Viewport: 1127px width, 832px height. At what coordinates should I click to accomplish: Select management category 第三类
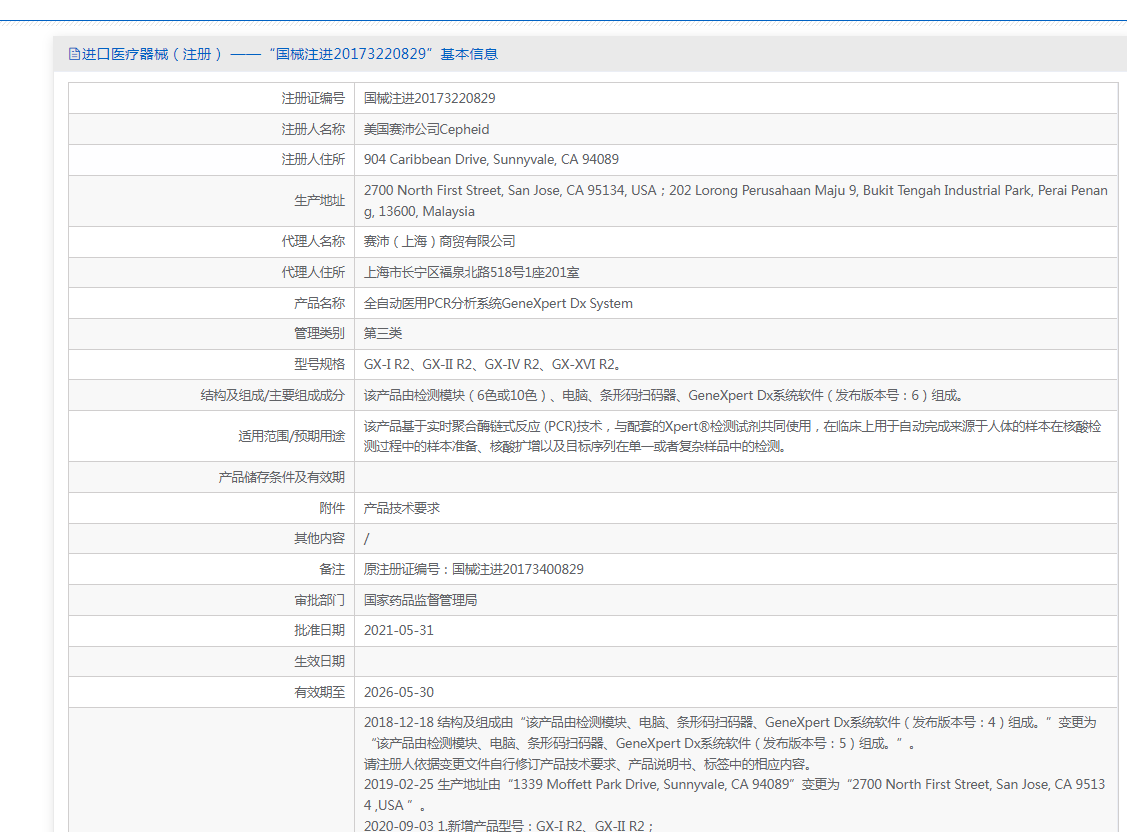pos(383,333)
